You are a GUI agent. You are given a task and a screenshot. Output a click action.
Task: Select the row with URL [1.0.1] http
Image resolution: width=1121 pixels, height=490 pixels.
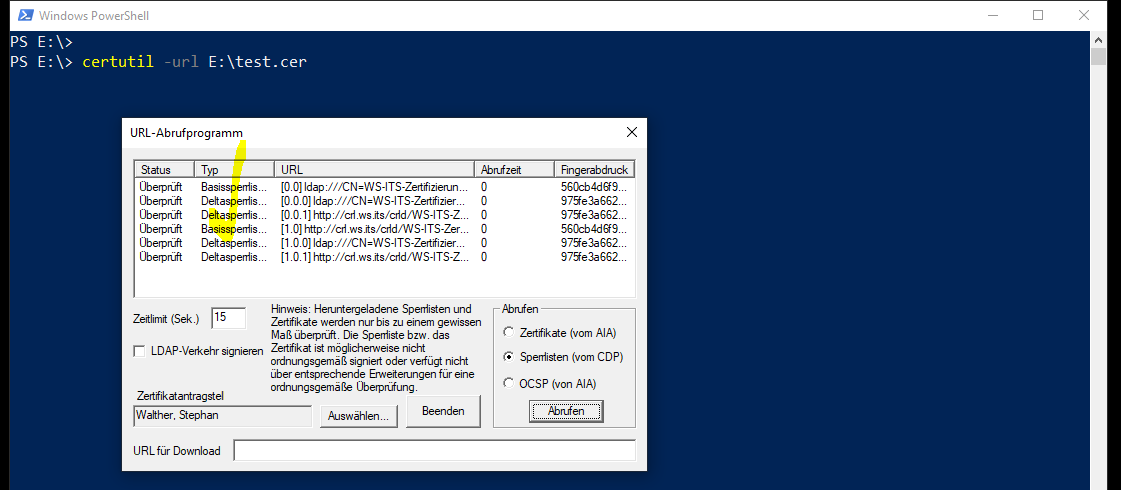pyautogui.click(x=385, y=256)
